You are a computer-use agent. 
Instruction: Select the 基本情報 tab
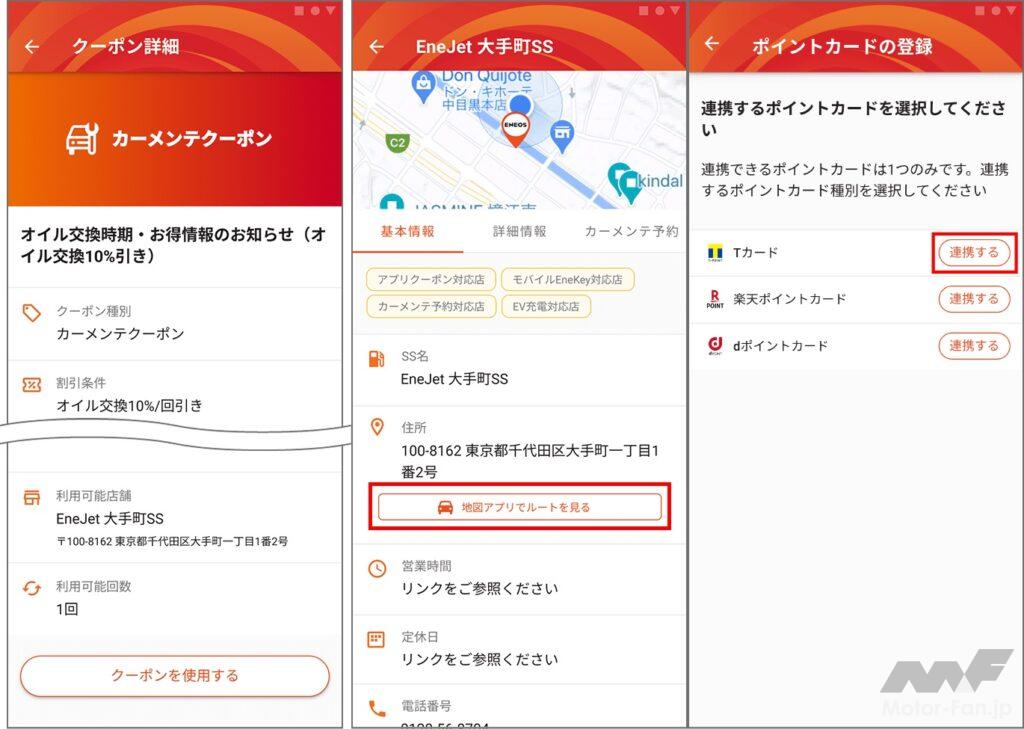408,231
